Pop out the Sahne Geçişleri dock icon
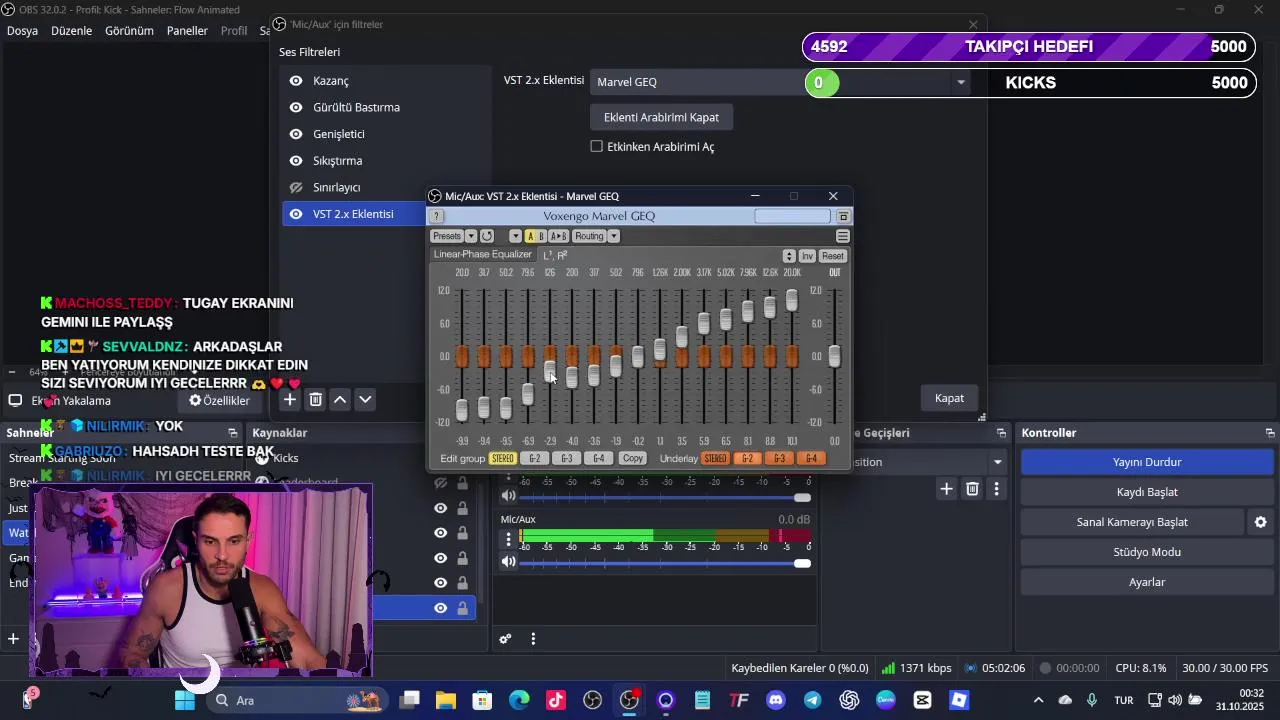The height and width of the screenshot is (720, 1280). (1001, 433)
